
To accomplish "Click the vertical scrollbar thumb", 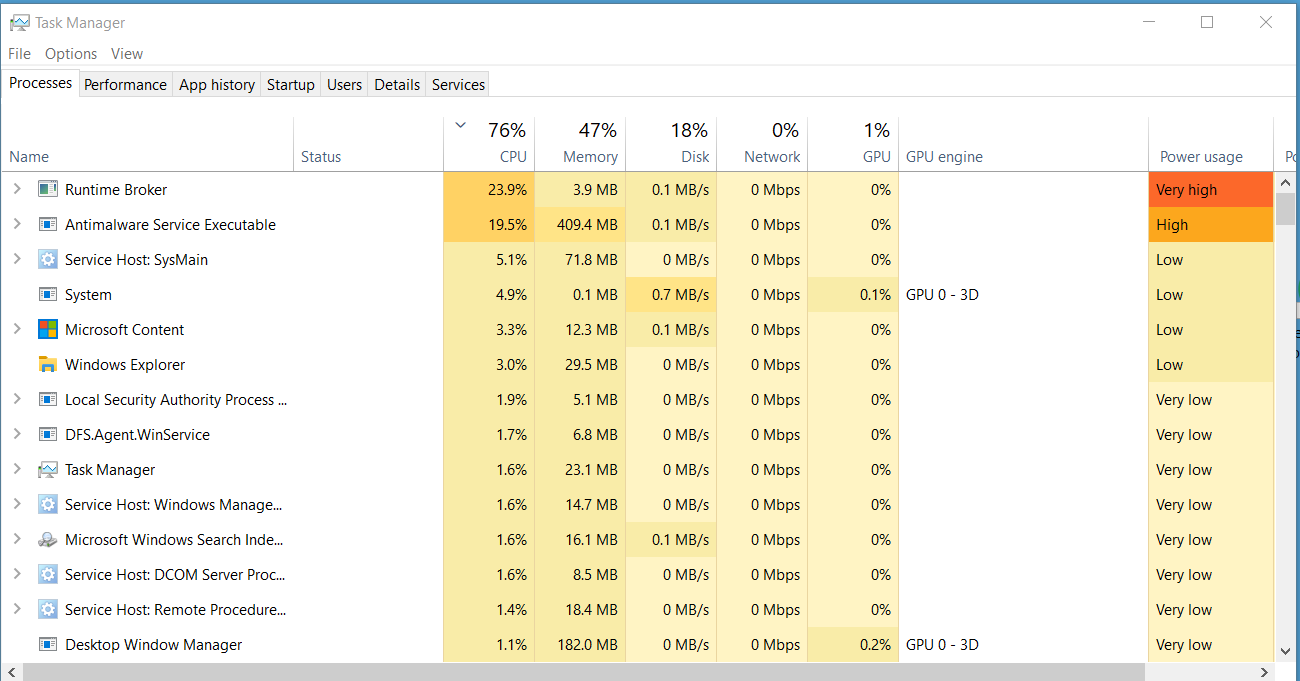I will pos(1285,208).
